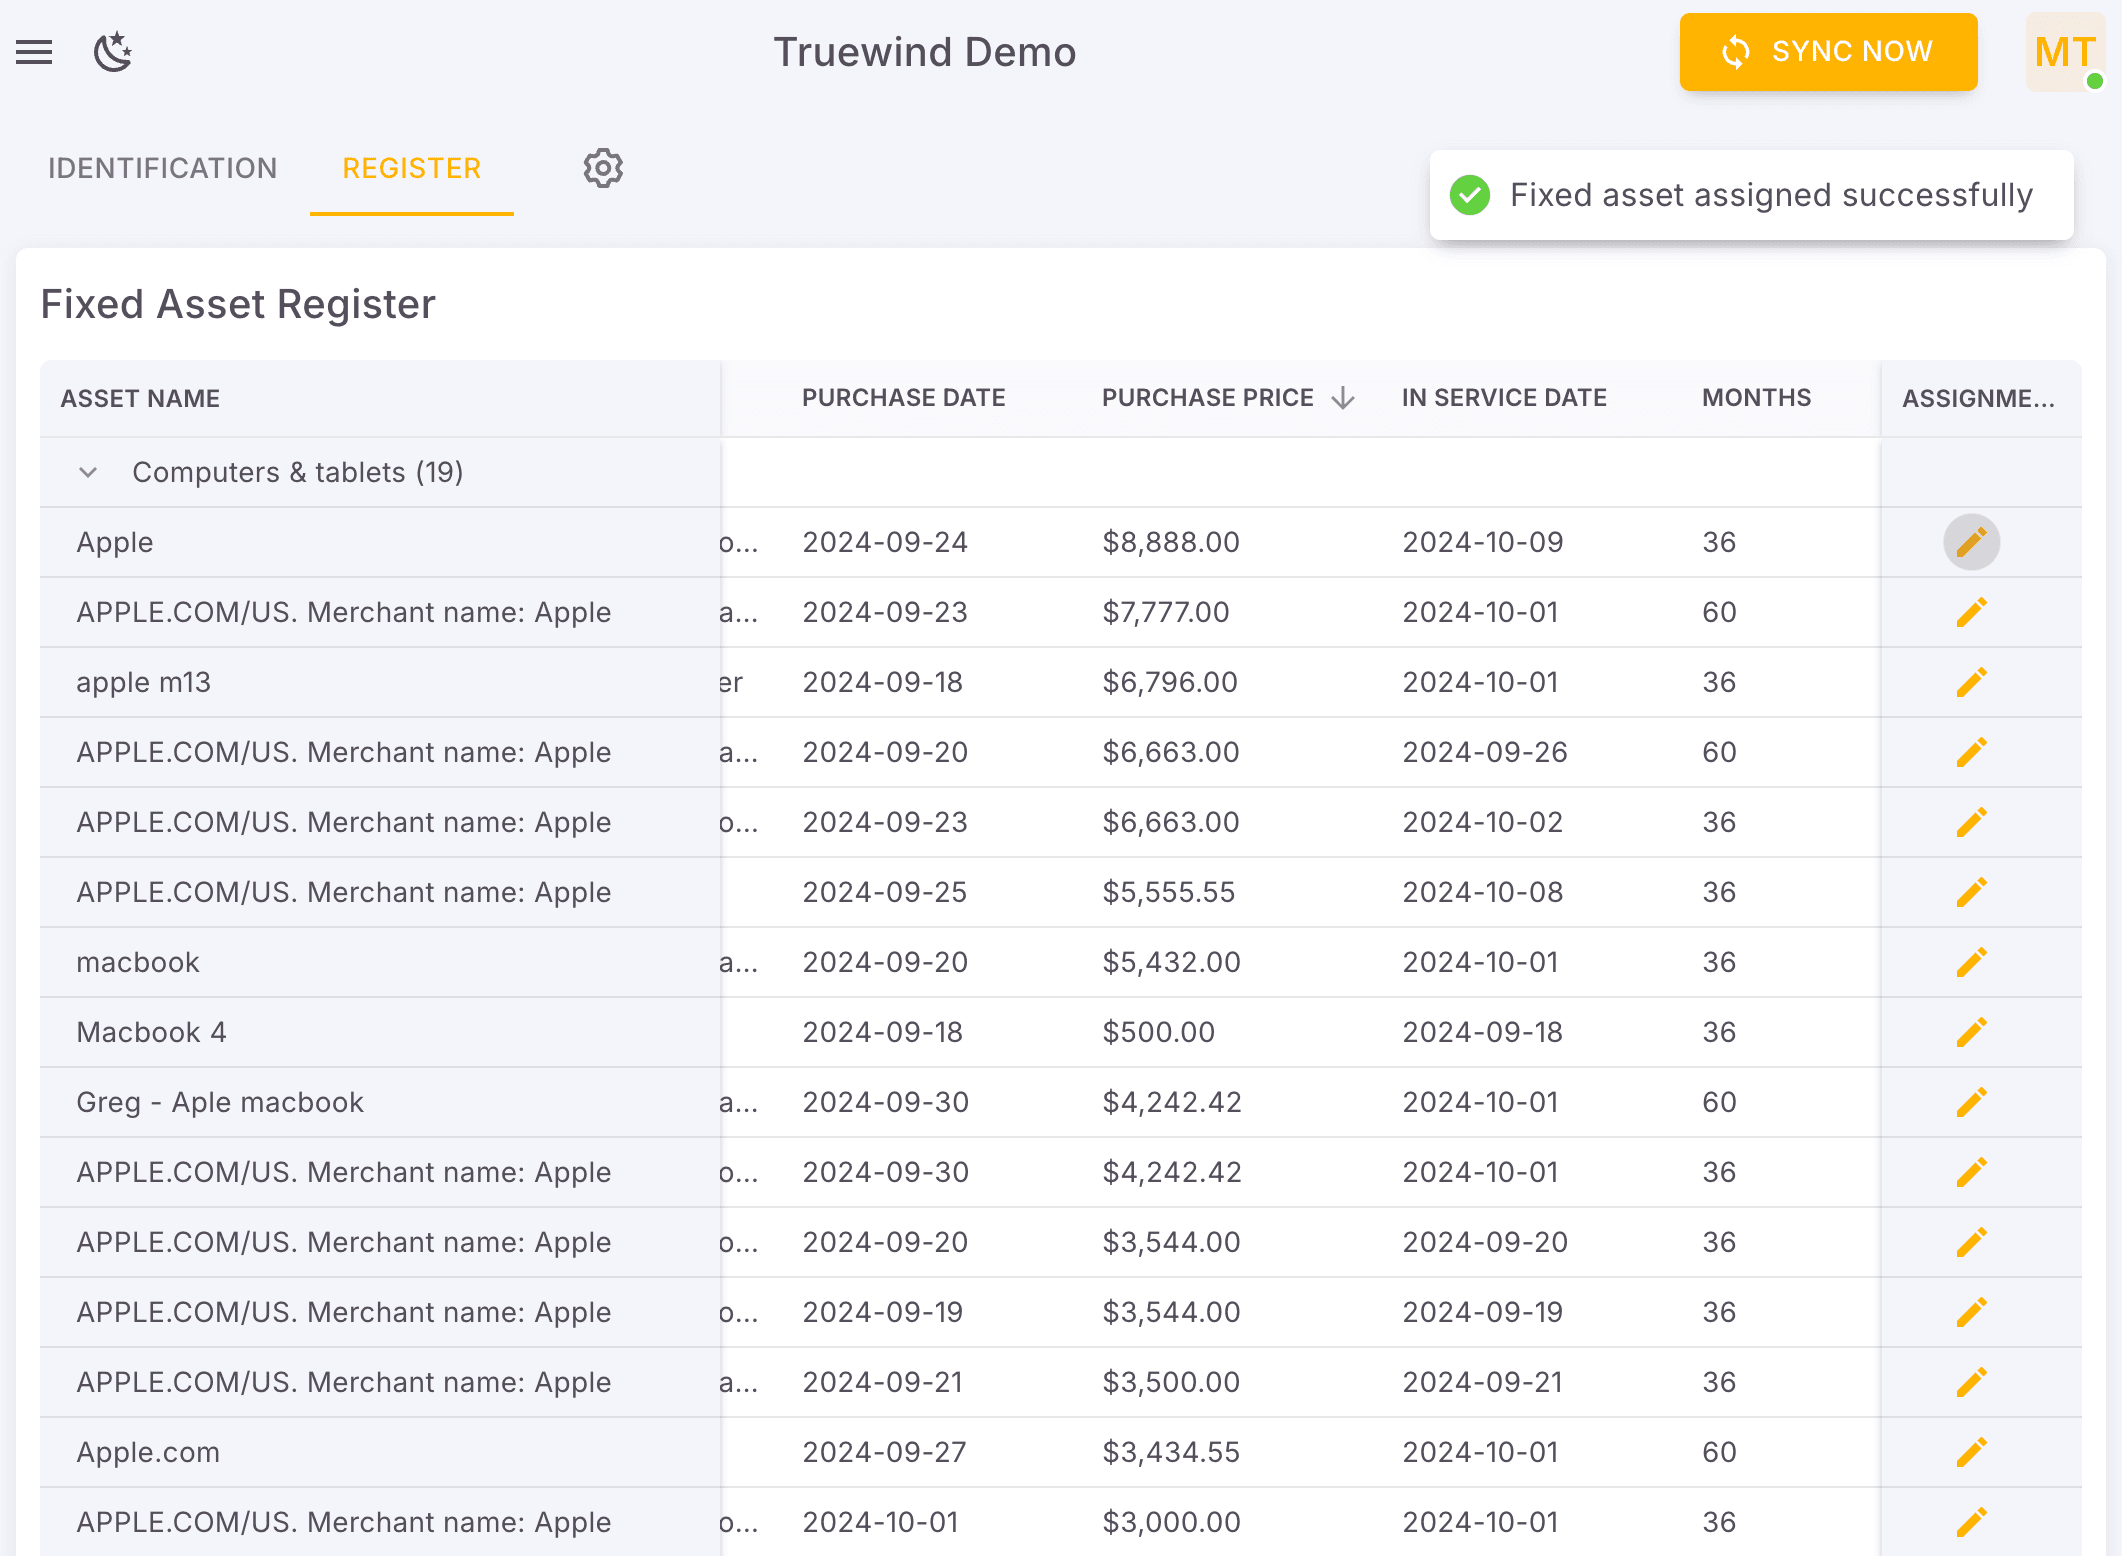Sort by the ASSET NAME column header

point(140,397)
